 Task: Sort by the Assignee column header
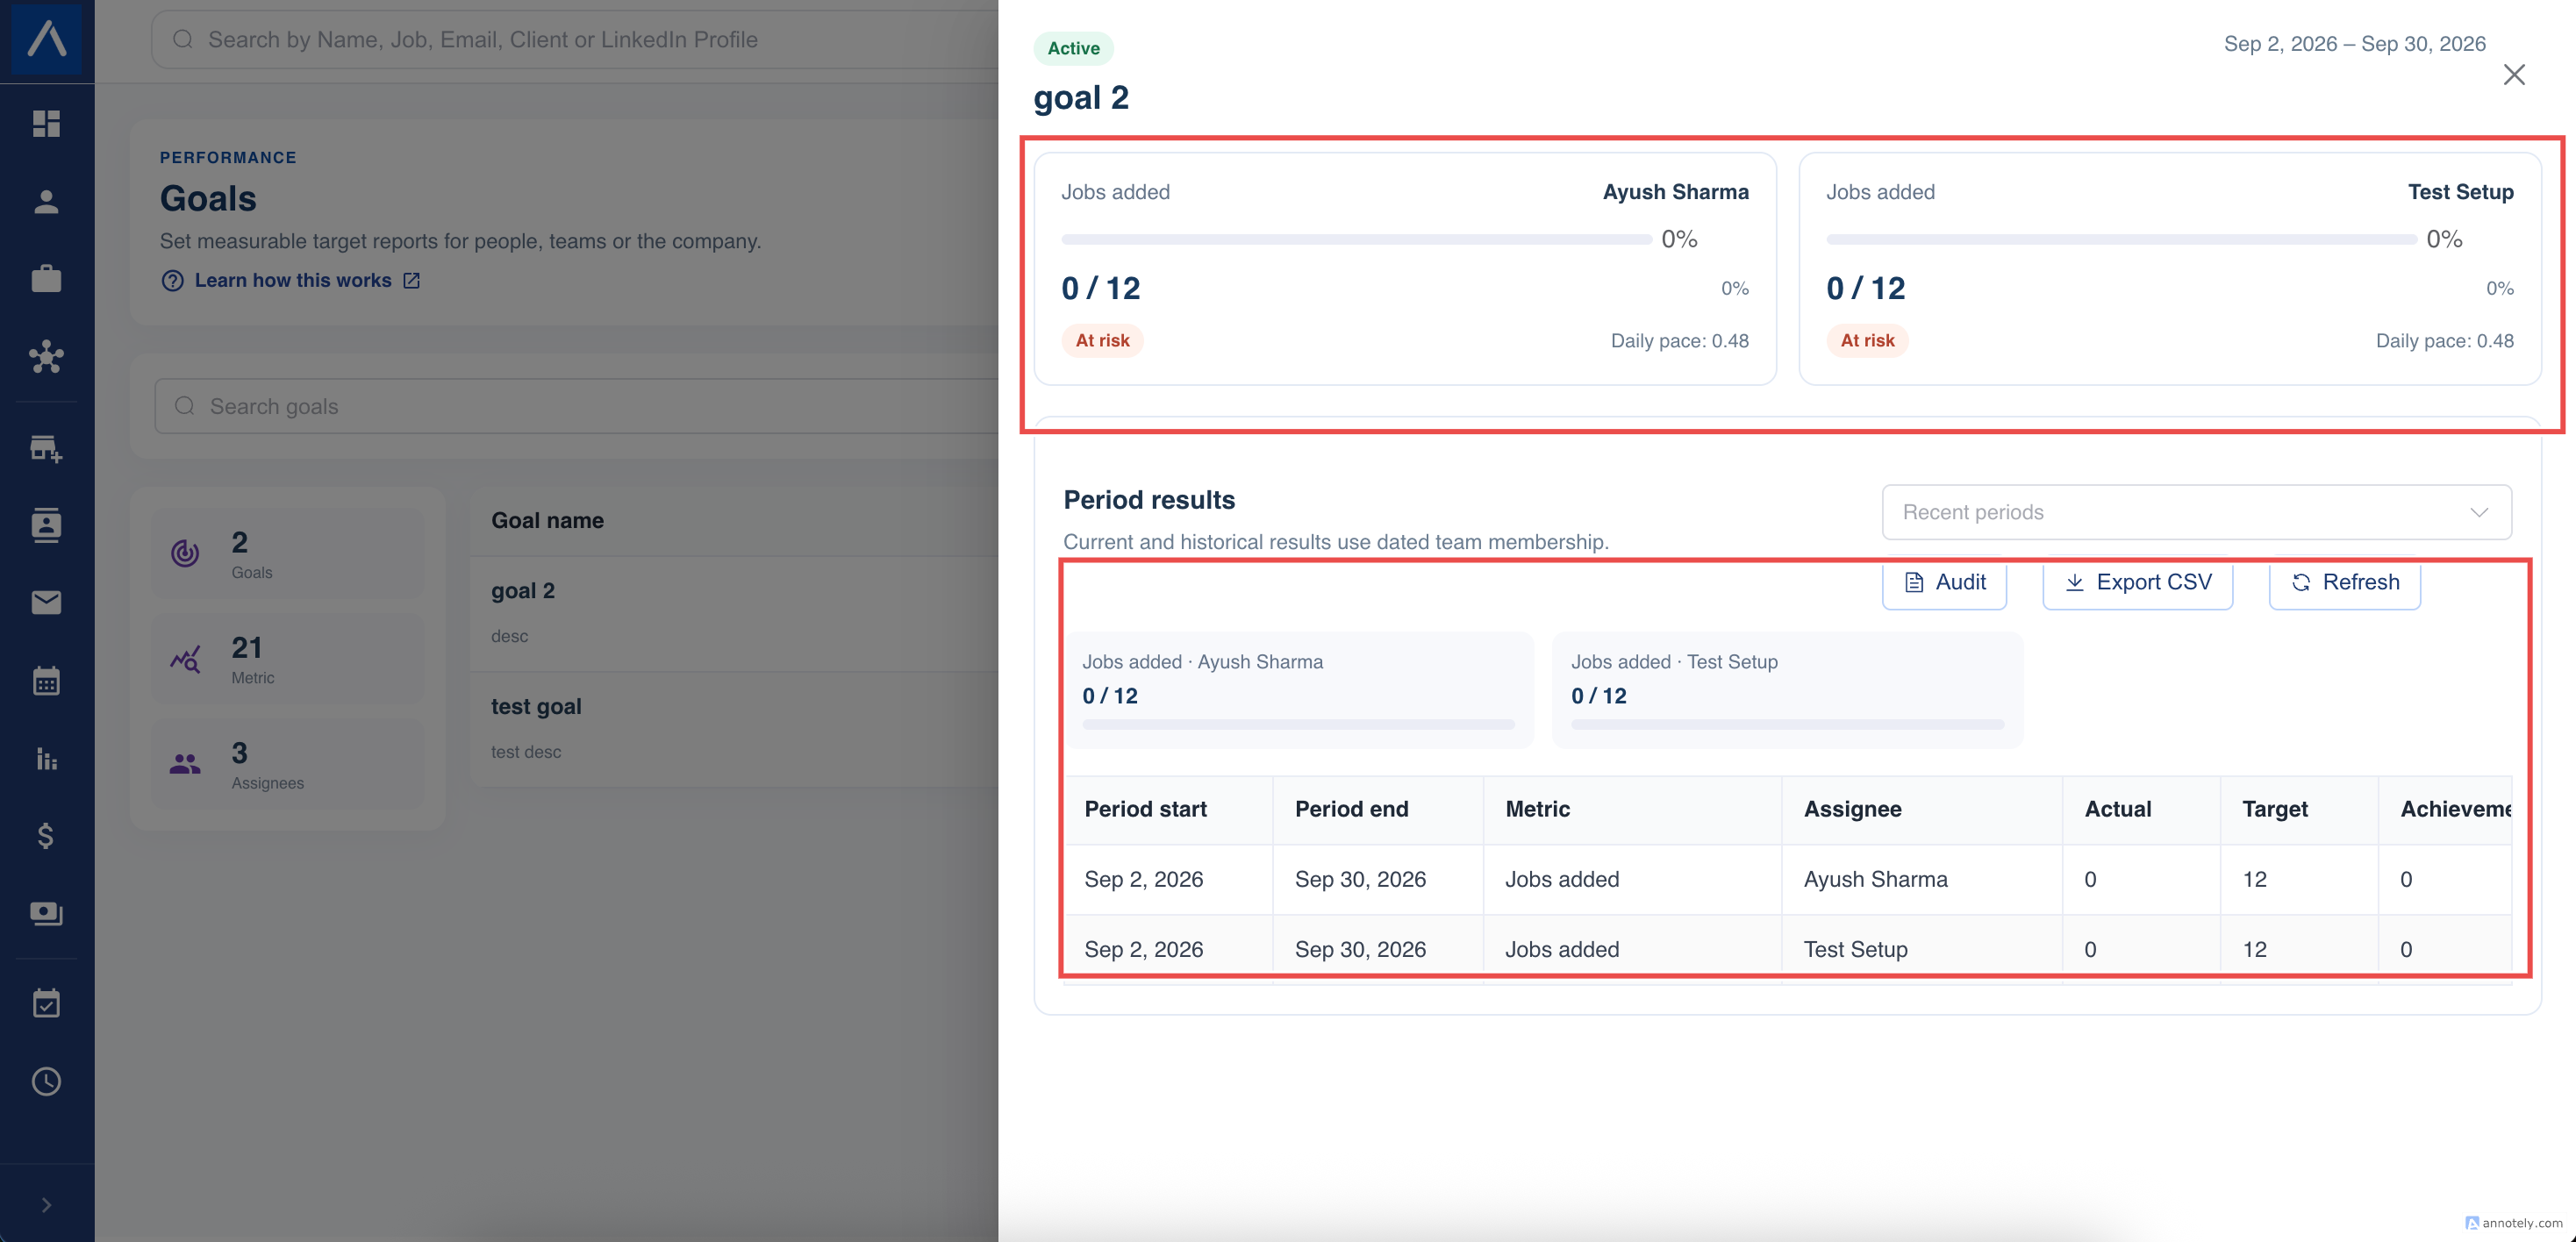tap(1852, 809)
